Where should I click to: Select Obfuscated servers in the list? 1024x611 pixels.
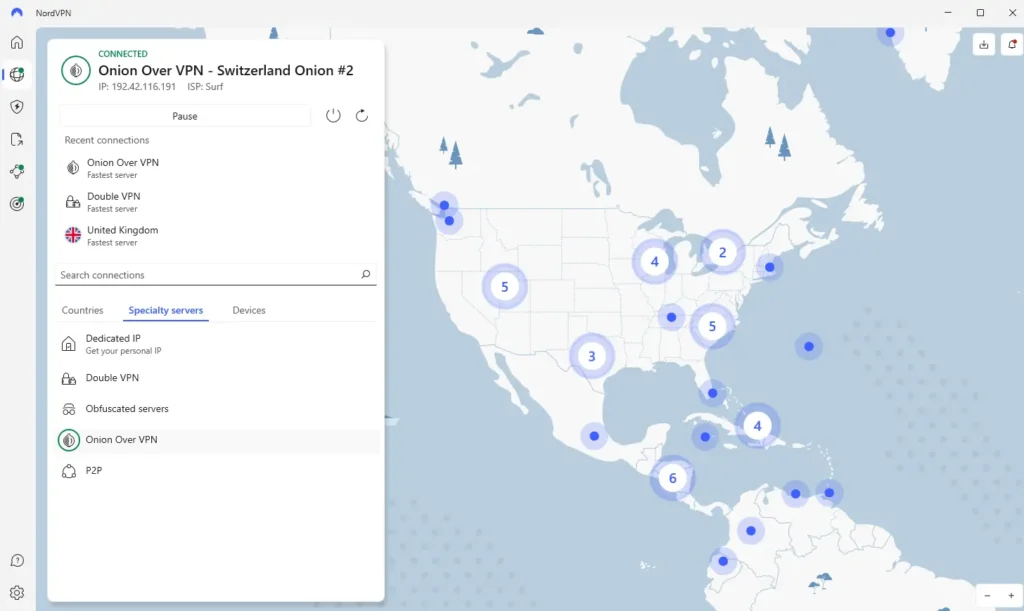click(x=126, y=409)
